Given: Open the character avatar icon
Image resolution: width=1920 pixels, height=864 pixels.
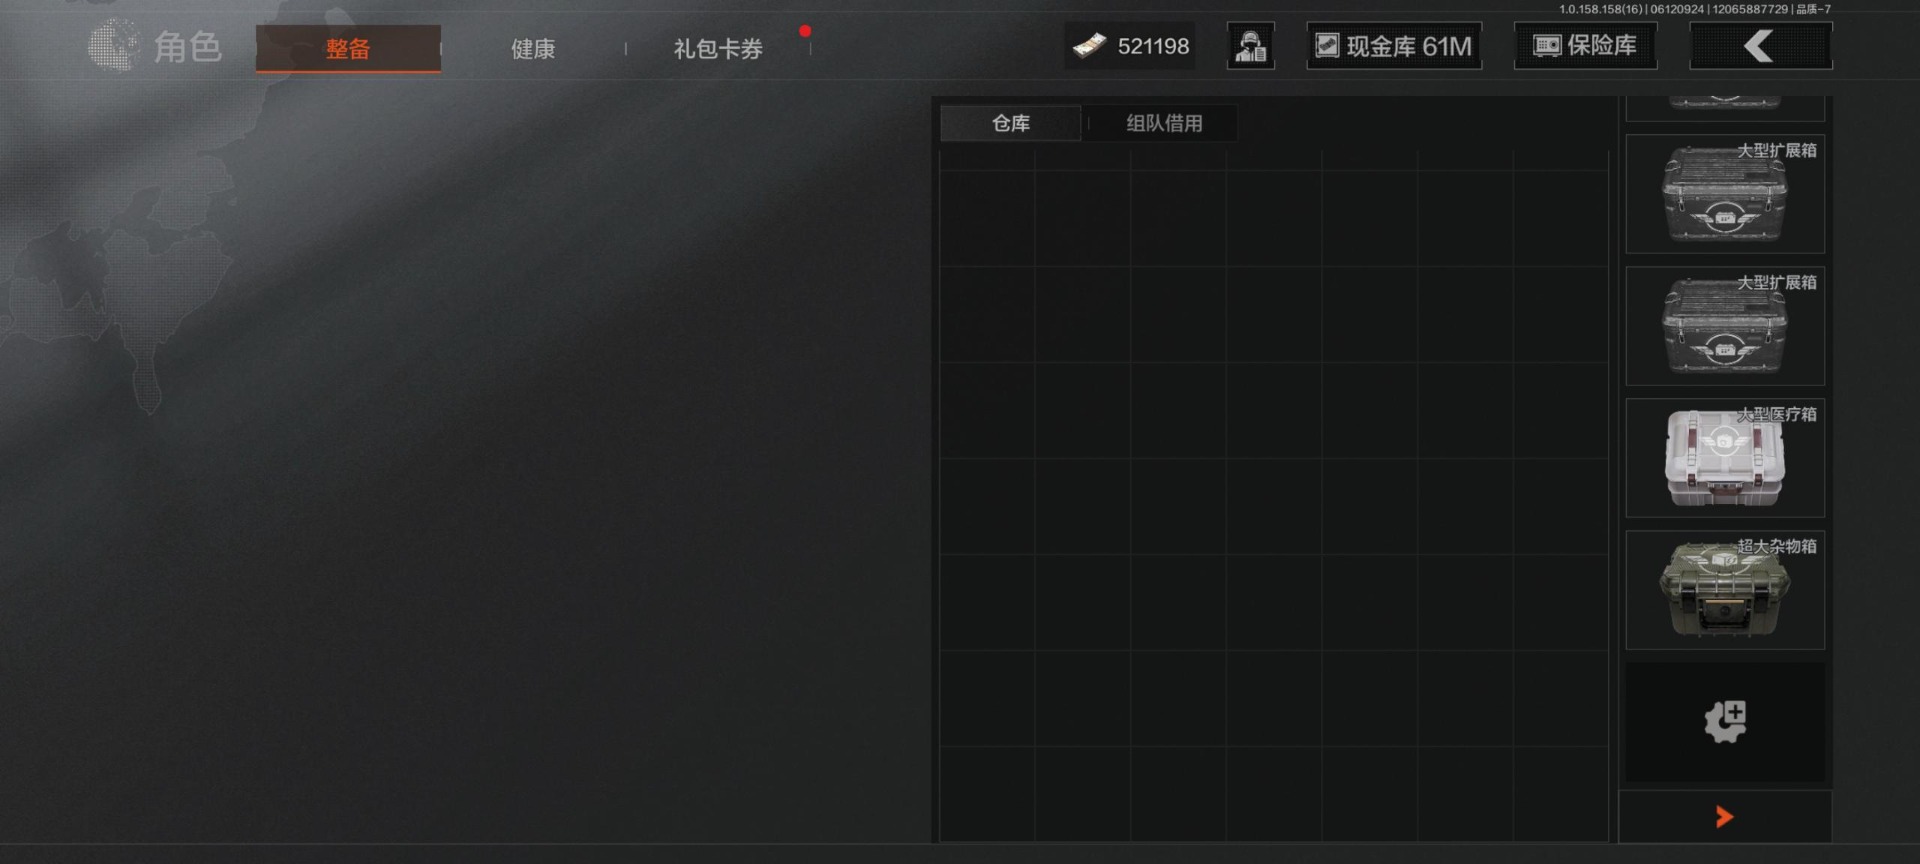Looking at the screenshot, I should (1250, 46).
